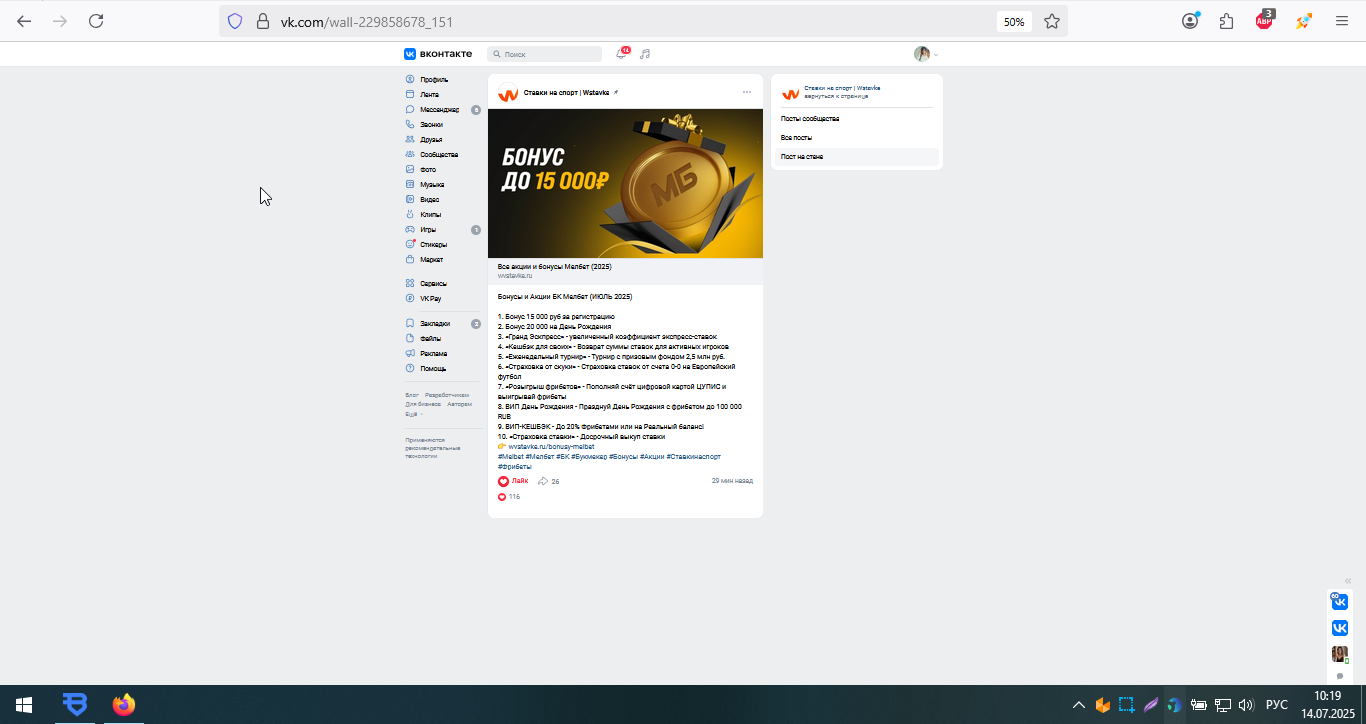The height and width of the screenshot is (724, 1366).
Task: Open Друзья in the sidebar
Action: point(431,139)
